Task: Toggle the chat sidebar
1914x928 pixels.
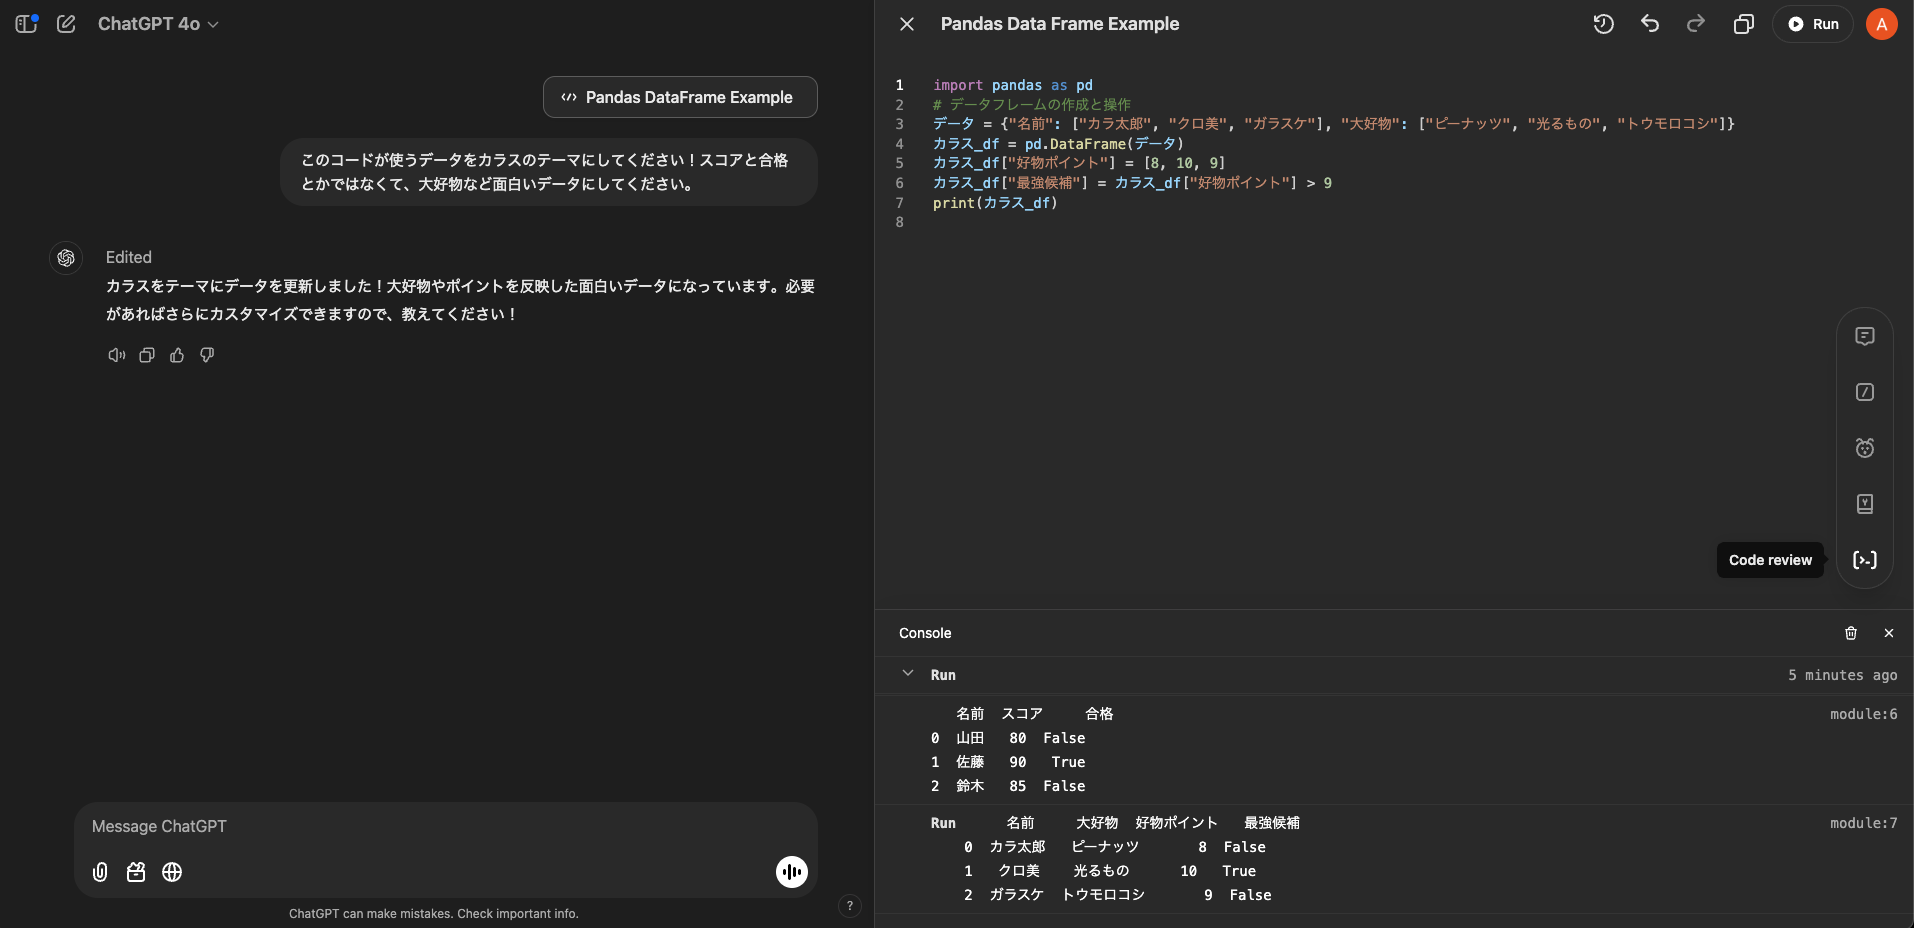Action: (x=25, y=23)
